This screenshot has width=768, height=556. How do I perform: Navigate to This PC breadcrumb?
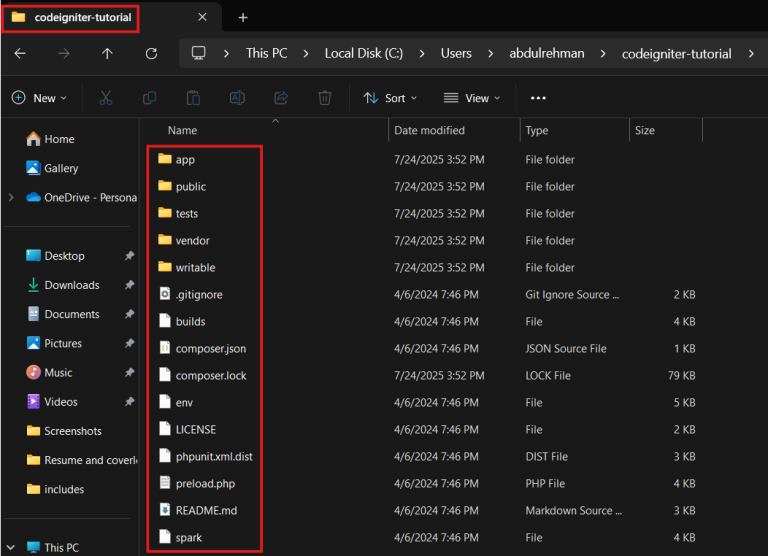click(266, 53)
